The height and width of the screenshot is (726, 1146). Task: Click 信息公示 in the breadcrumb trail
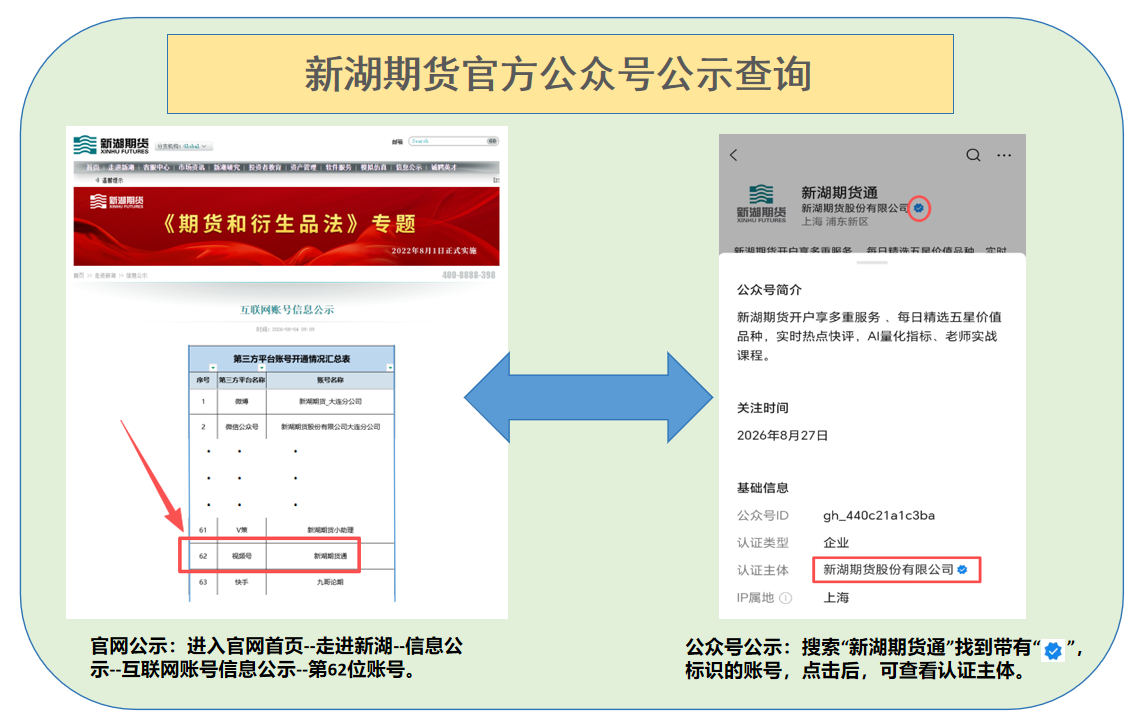(x=137, y=276)
